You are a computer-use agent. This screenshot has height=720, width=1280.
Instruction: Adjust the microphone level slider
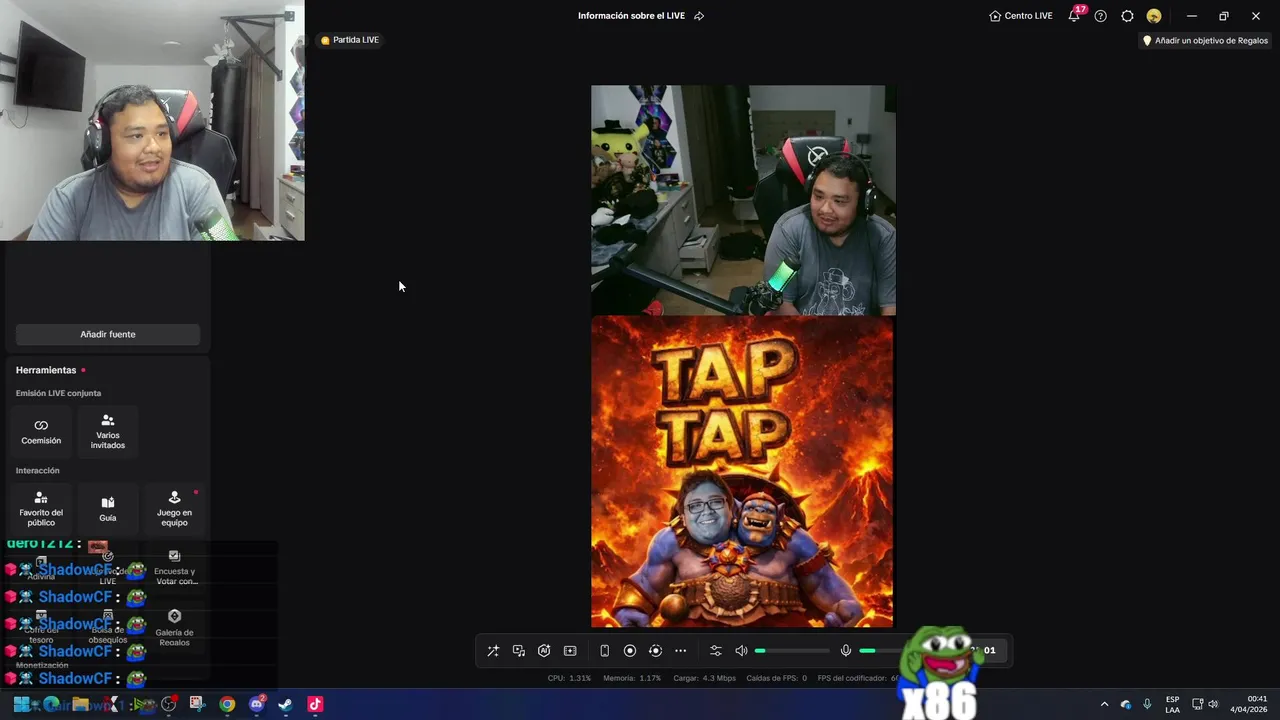(x=882, y=651)
